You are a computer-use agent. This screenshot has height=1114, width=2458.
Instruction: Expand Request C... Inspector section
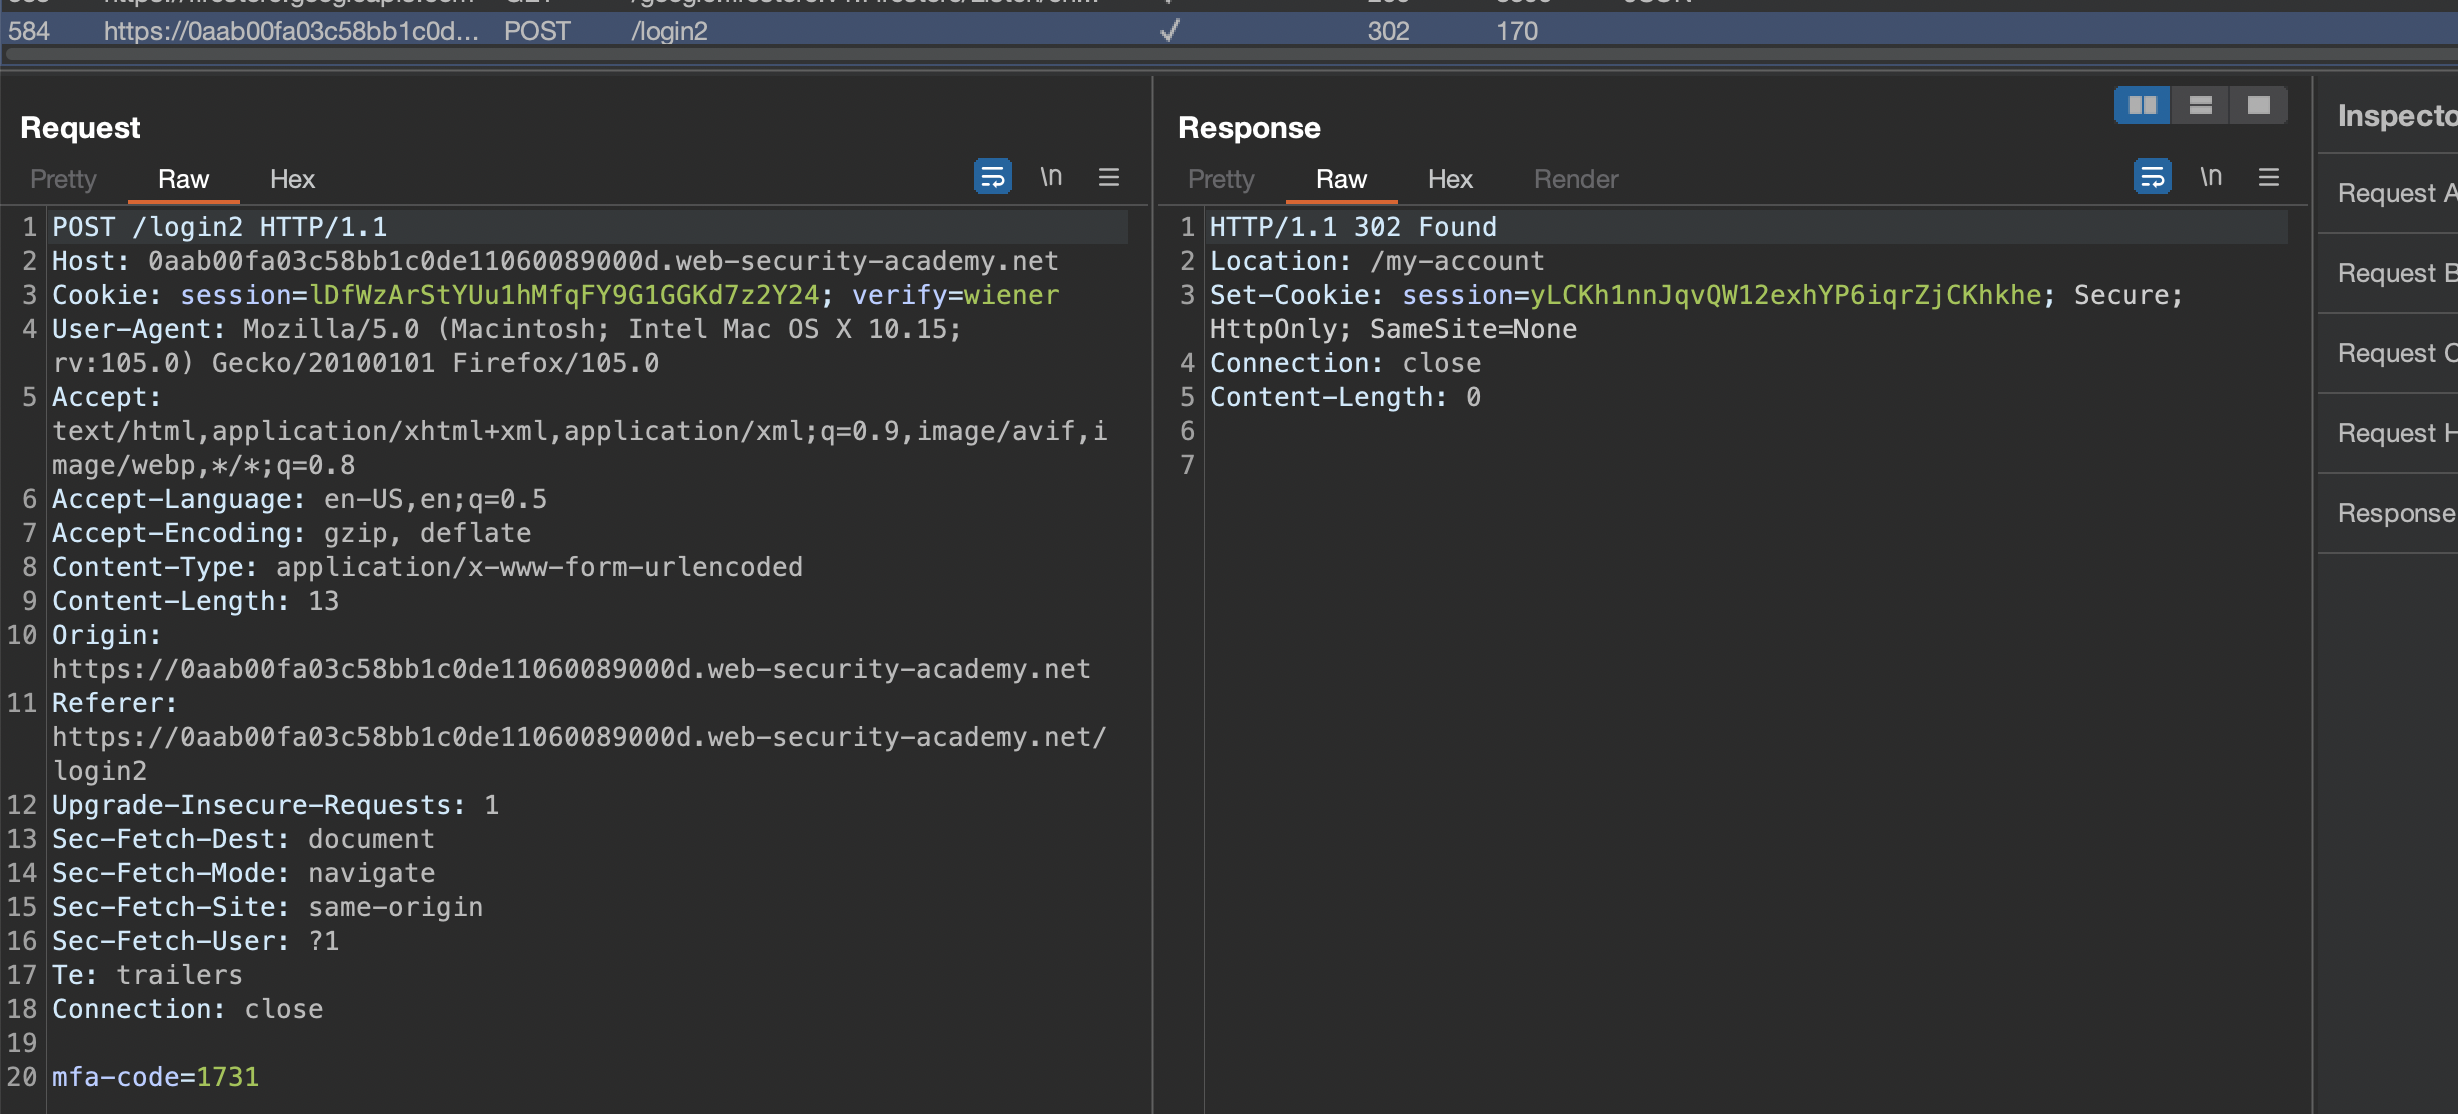tap(2388, 353)
